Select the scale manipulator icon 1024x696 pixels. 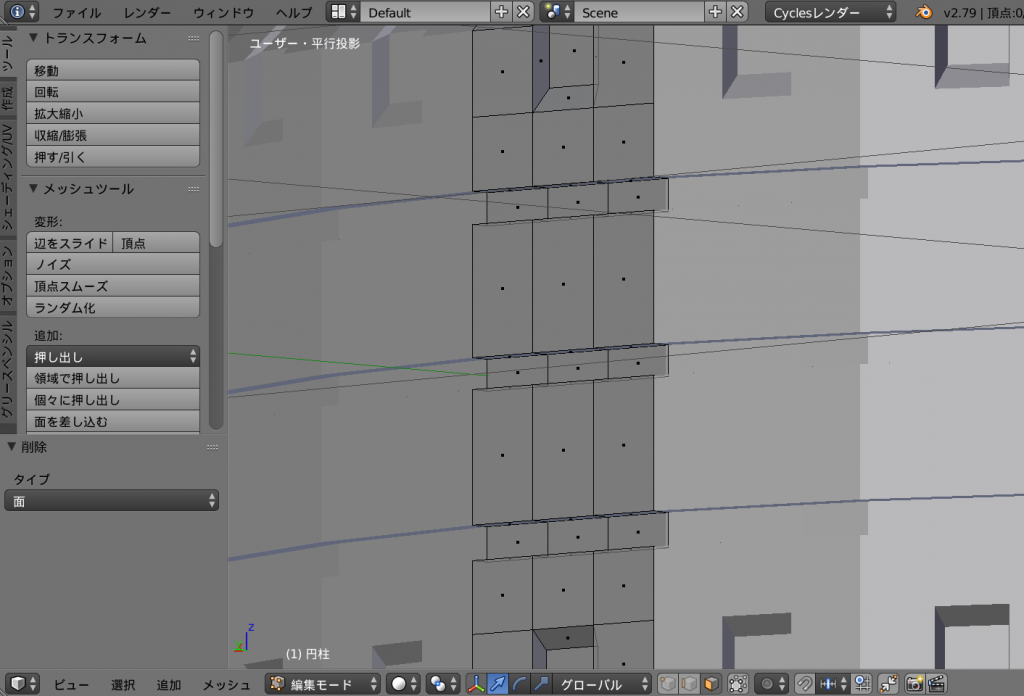[541, 685]
